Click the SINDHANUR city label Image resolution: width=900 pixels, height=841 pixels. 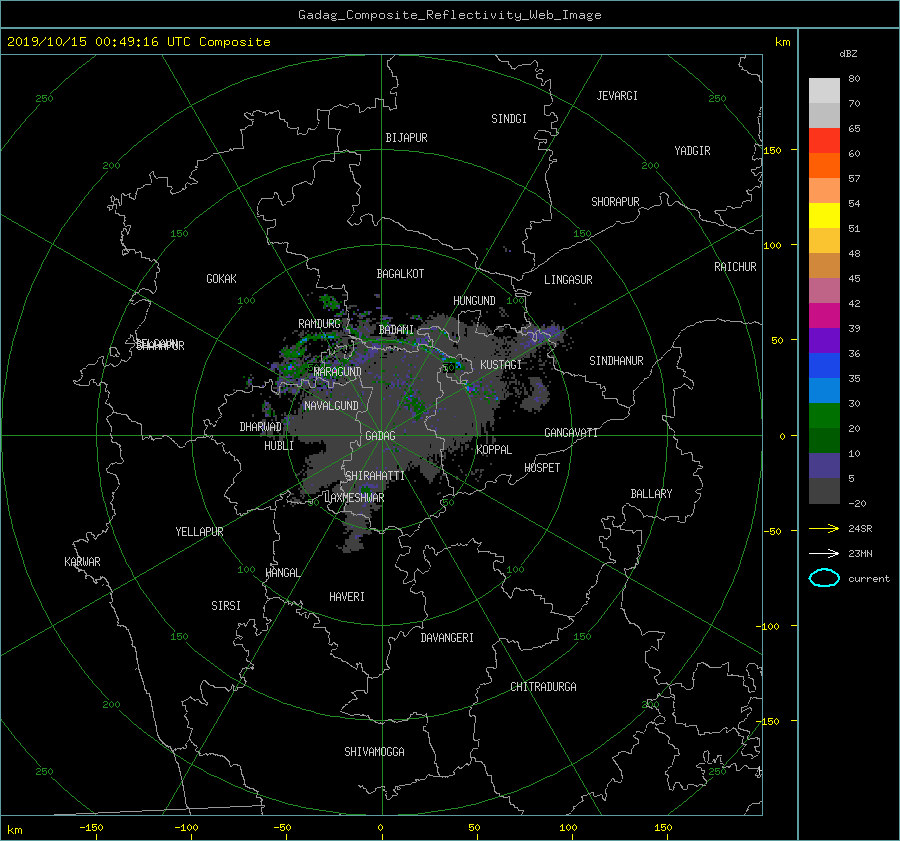click(x=616, y=361)
